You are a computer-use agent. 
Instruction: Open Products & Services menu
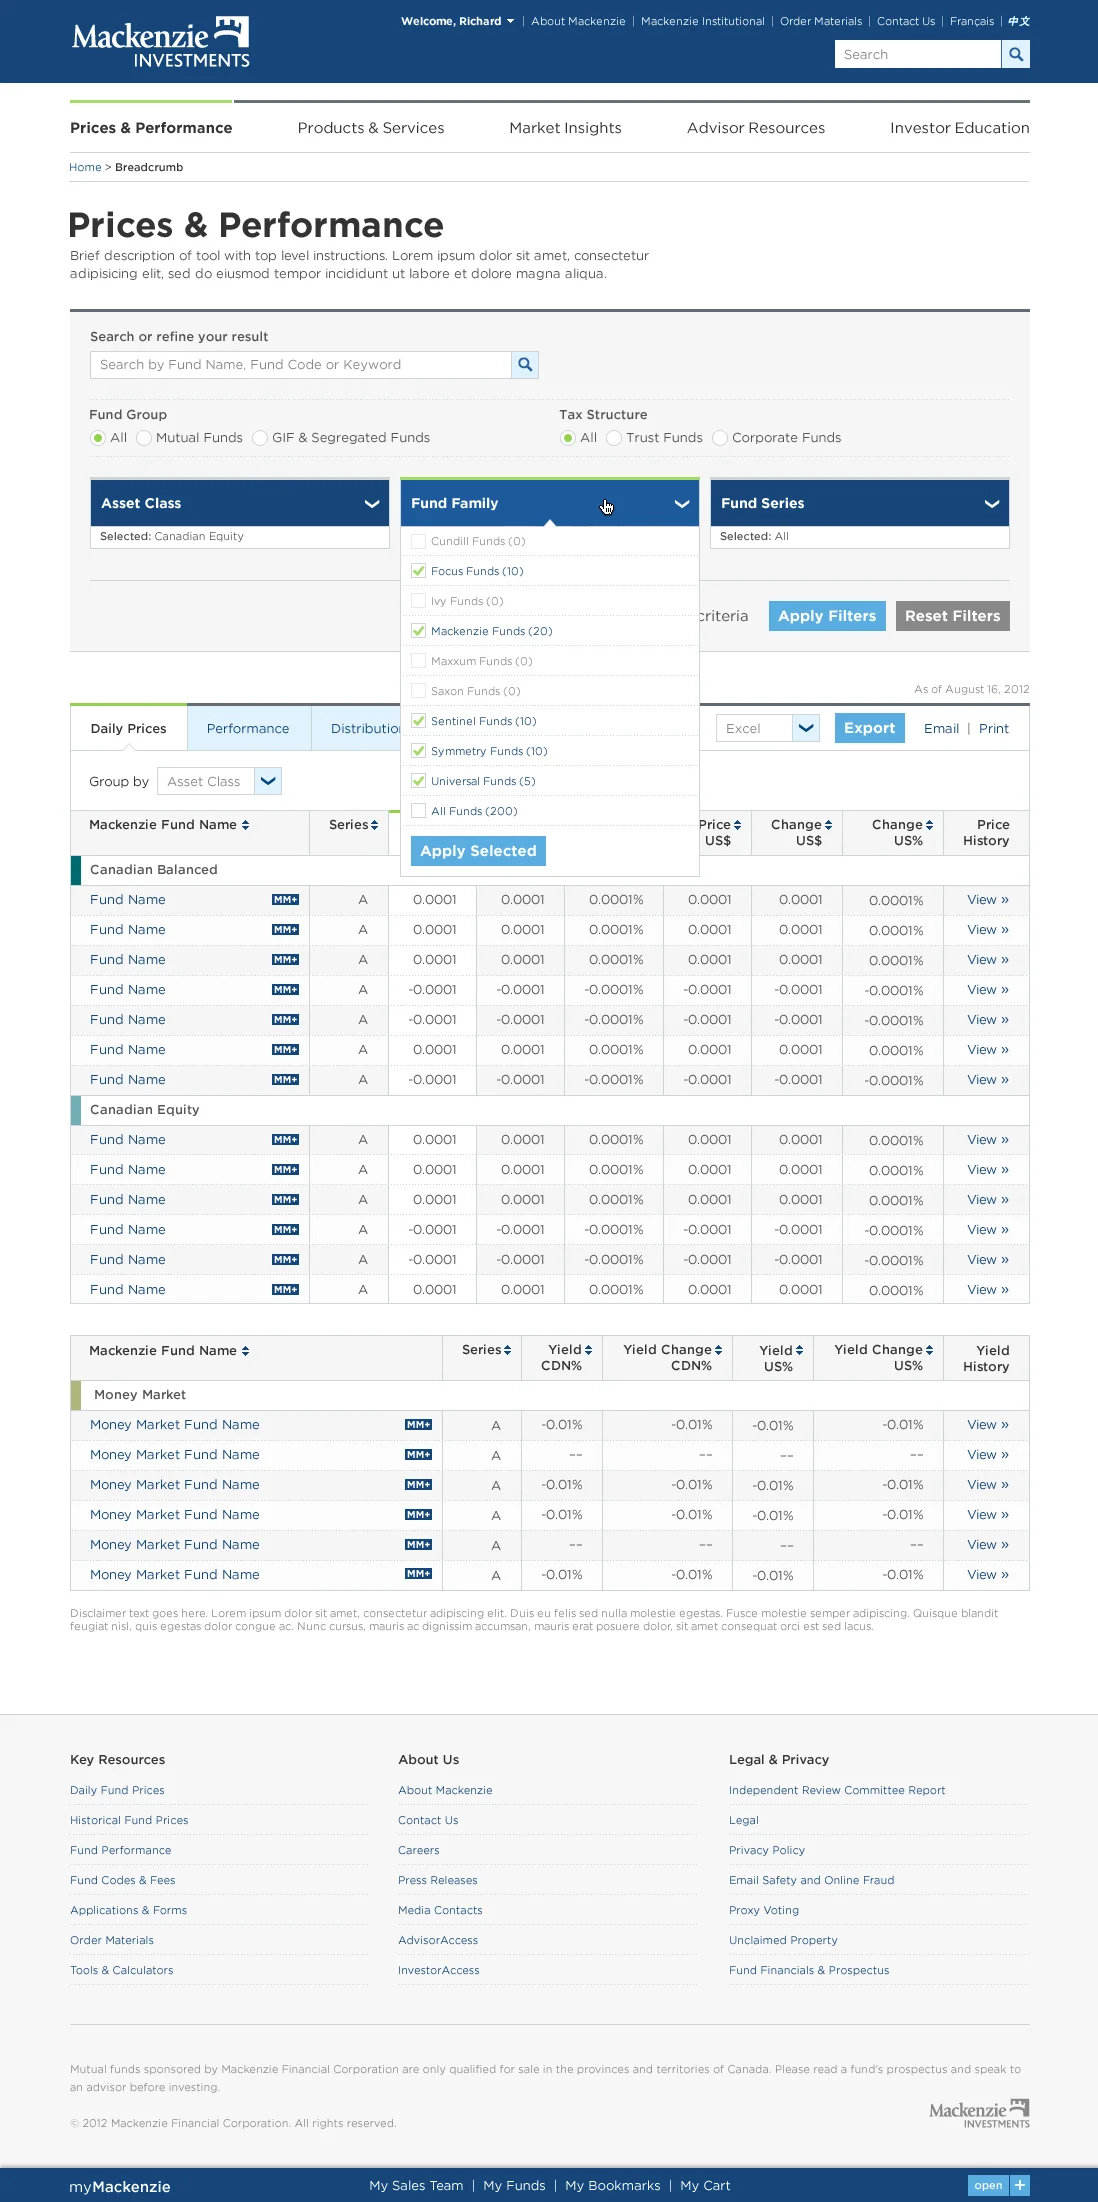[371, 128]
